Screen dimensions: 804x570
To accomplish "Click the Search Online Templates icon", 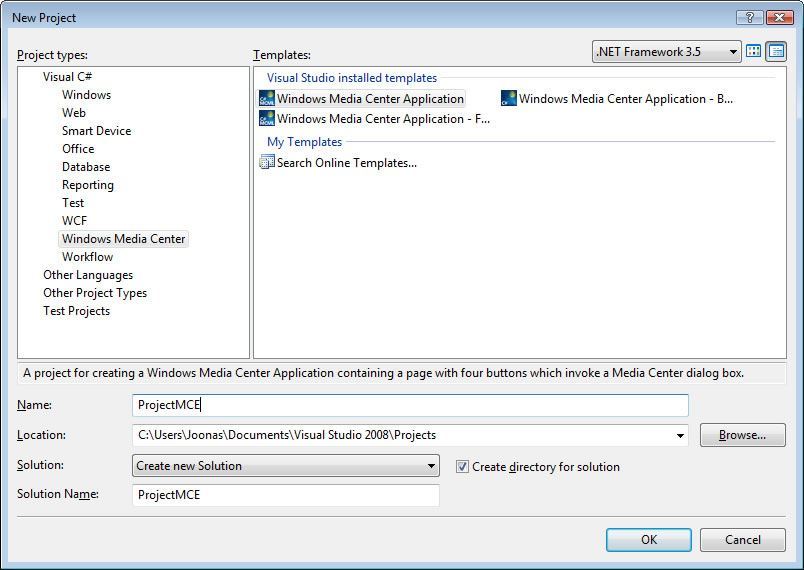I will (x=267, y=162).
